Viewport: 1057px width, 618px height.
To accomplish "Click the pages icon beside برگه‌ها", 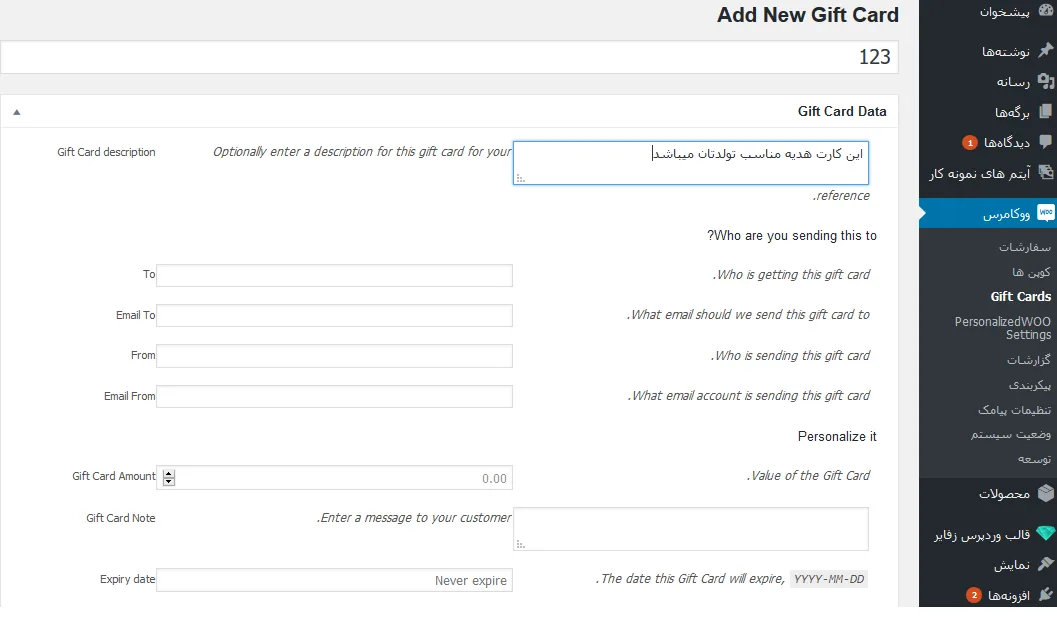I will [x=1046, y=111].
